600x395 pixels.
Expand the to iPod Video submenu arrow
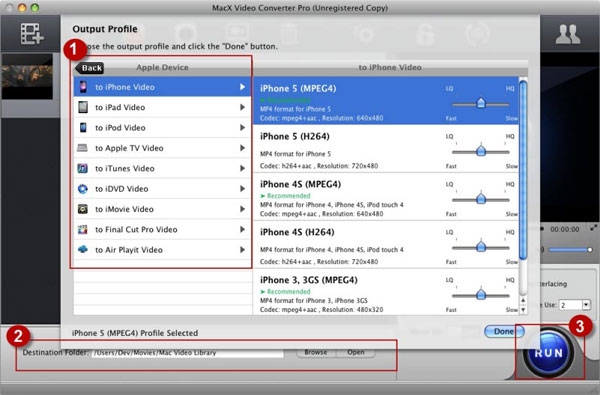pos(242,127)
